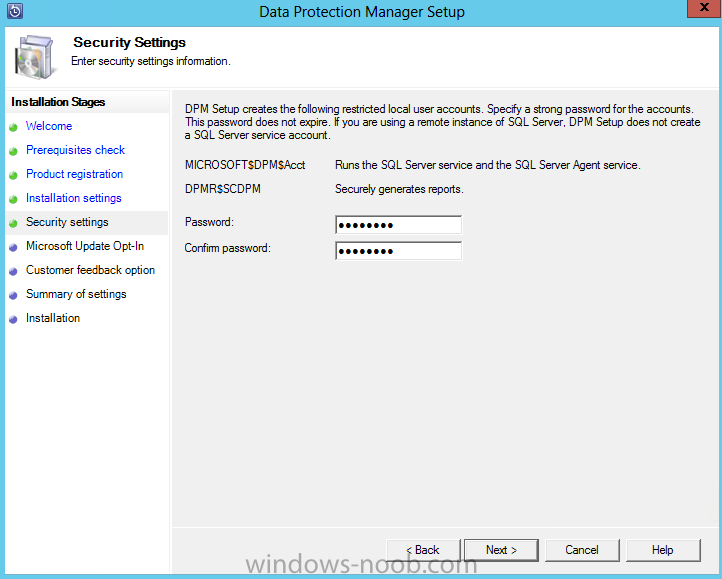The height and width of the screenshot is (579, 722).
Task: Open the Product registration stage
Action: [x=75, y=174]
